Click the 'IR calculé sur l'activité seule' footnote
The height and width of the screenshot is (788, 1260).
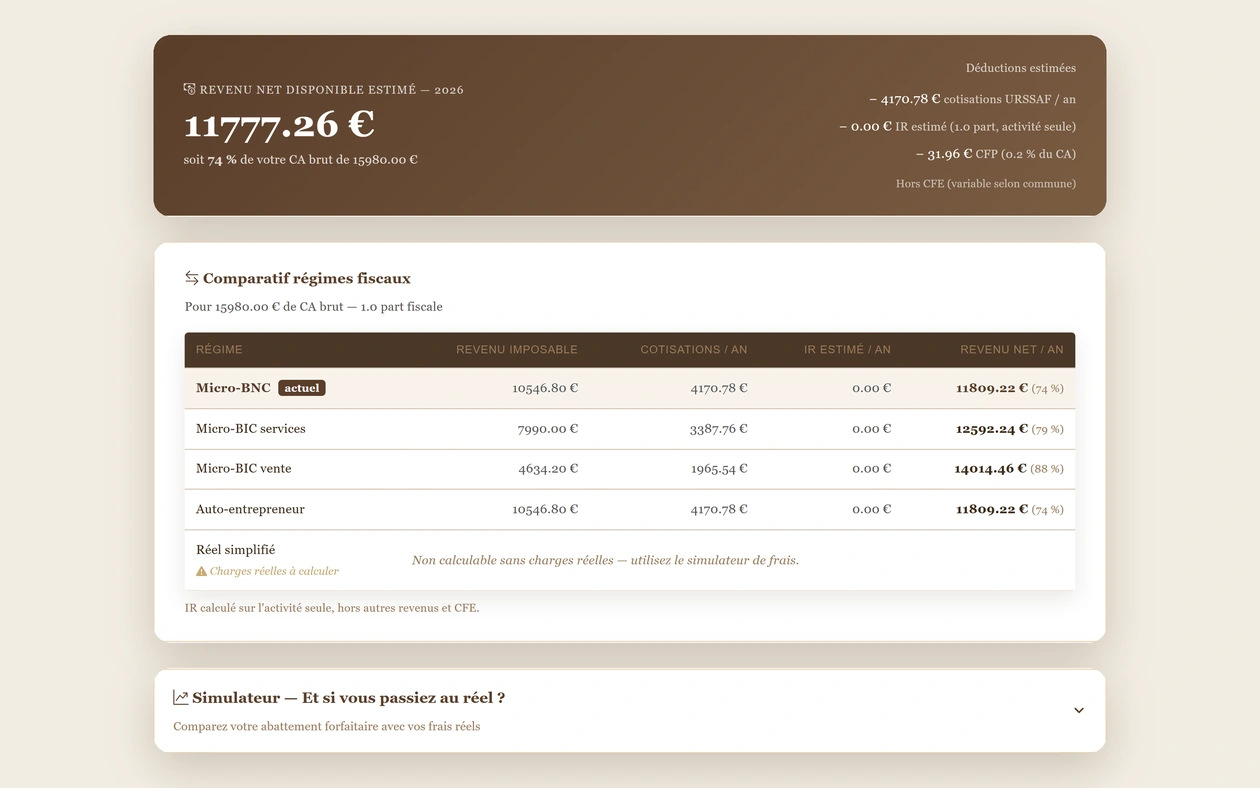pos(332,608)
